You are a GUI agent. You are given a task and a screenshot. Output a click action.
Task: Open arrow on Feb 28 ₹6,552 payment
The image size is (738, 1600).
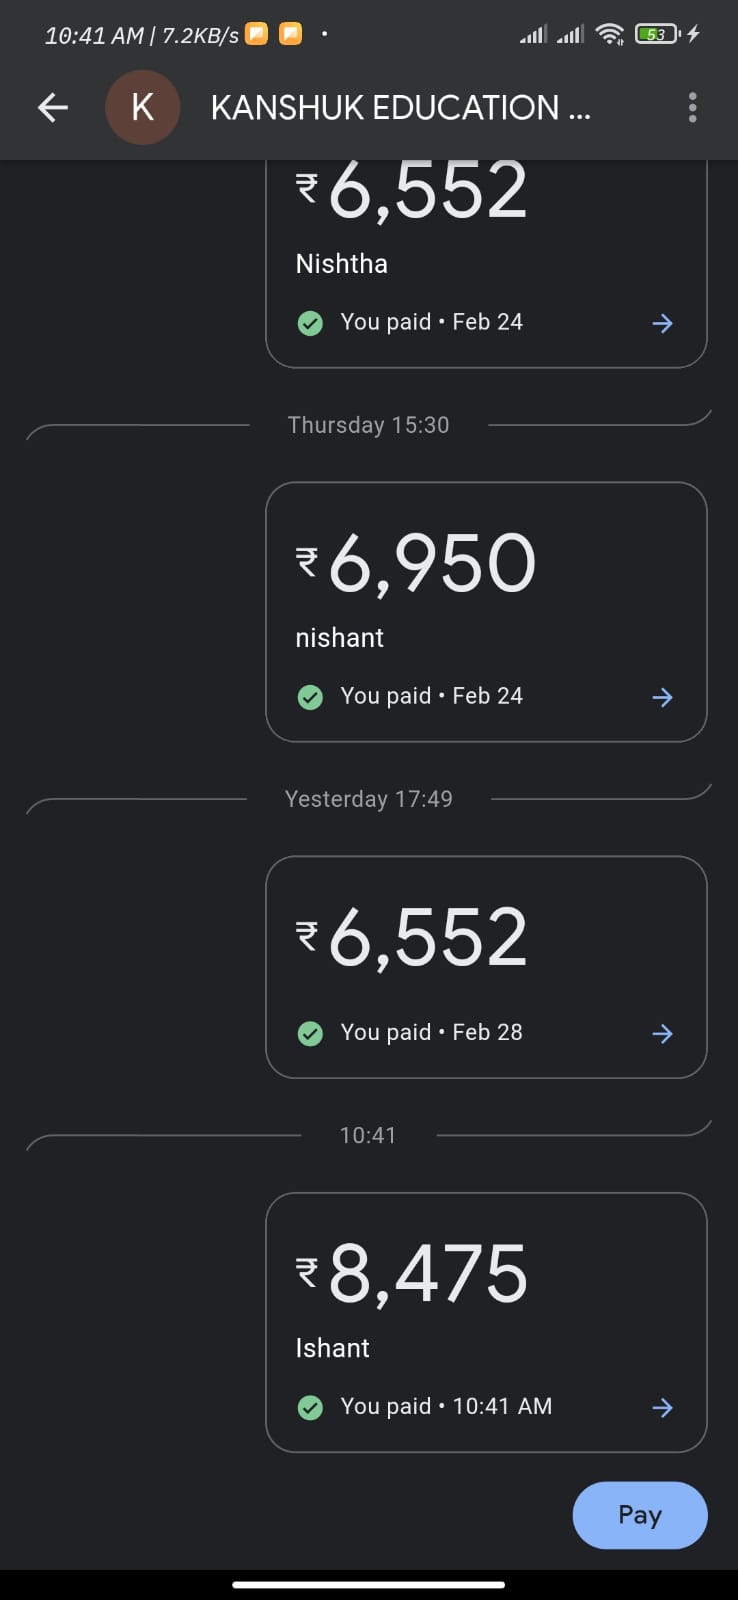[662, 1033]
